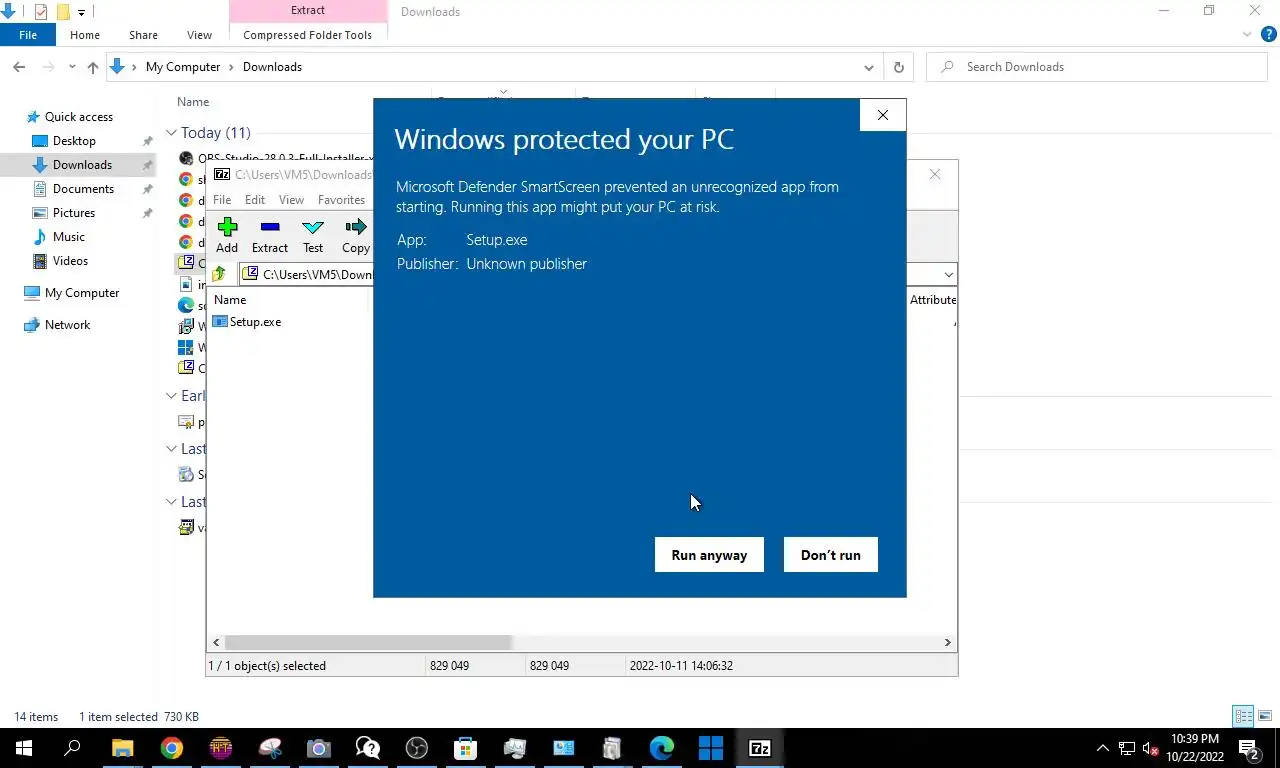Click the 7-Zip scrollbar right arrow
The width and height of the screenshot is (1280, 768).
coord(948,642)
